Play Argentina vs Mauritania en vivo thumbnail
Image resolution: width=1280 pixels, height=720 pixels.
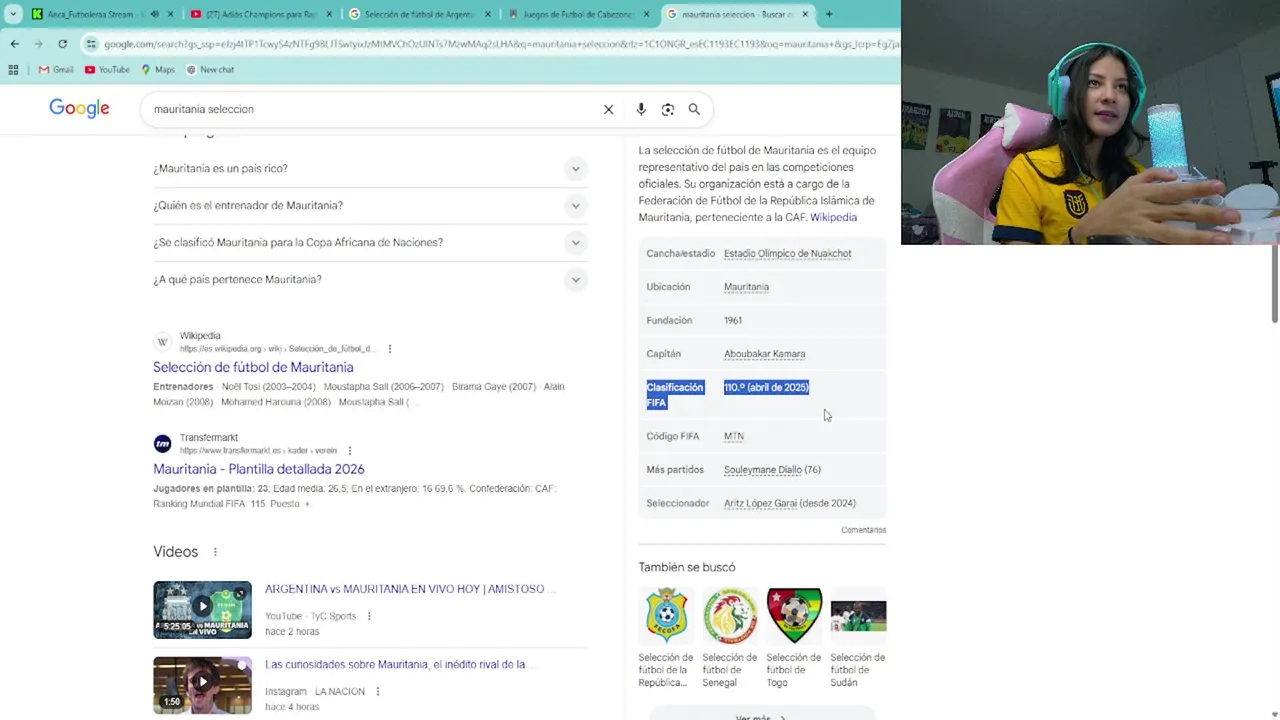pos(202,609)
